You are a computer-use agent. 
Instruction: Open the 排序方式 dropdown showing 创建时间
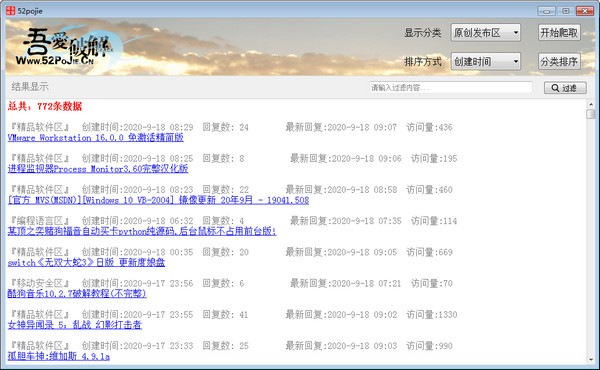pos(486,61)
